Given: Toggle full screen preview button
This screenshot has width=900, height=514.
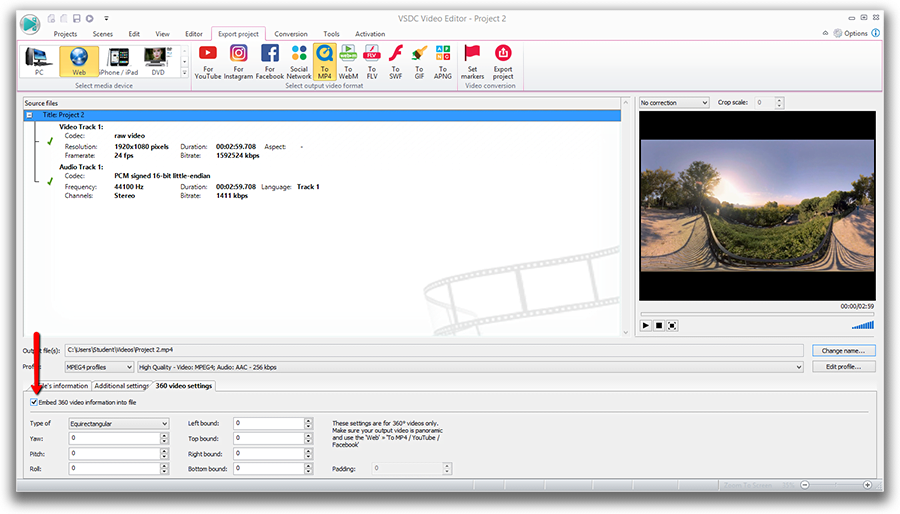Looking at the screenshot, I should point(672,325).
